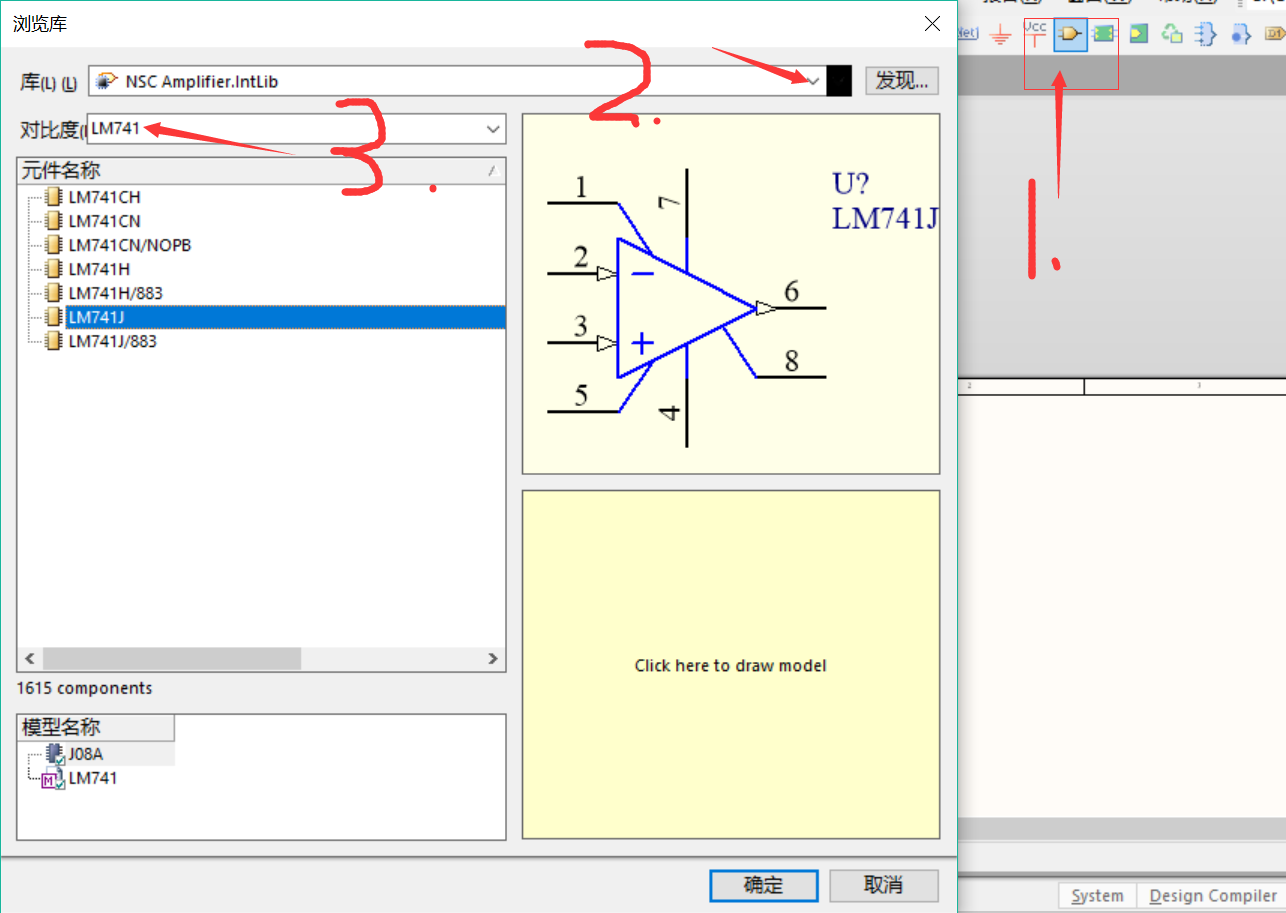Close the 浏览库 dialog with X
Viewport: 1286px width, 913px height.
(932, 23)
